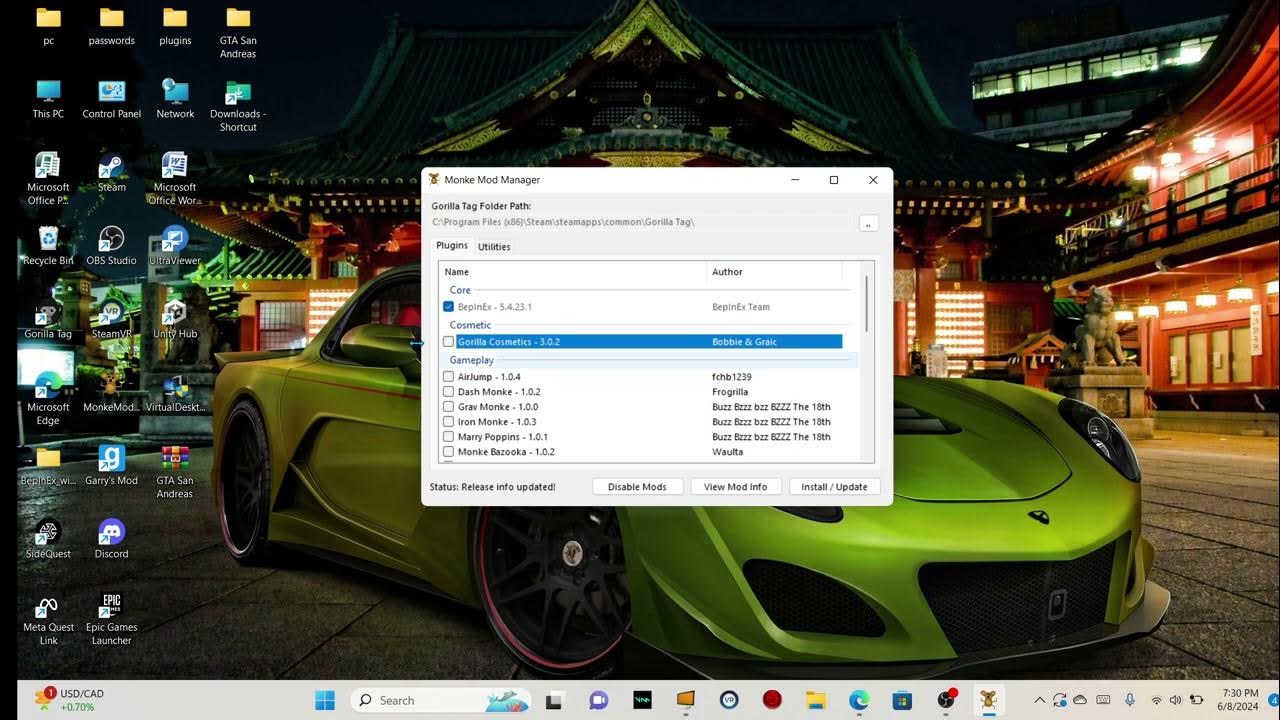This screenshot has width=1280, height=720.
Task: Select the Epic Games Launcher icon
Action: (111, 618)
